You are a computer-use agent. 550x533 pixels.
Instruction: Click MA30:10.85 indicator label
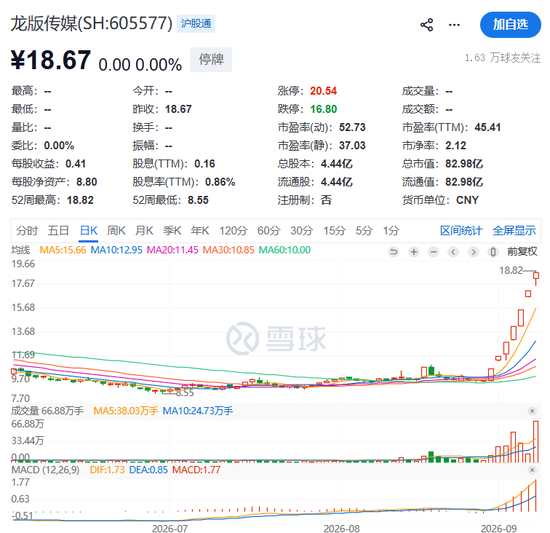229,250
